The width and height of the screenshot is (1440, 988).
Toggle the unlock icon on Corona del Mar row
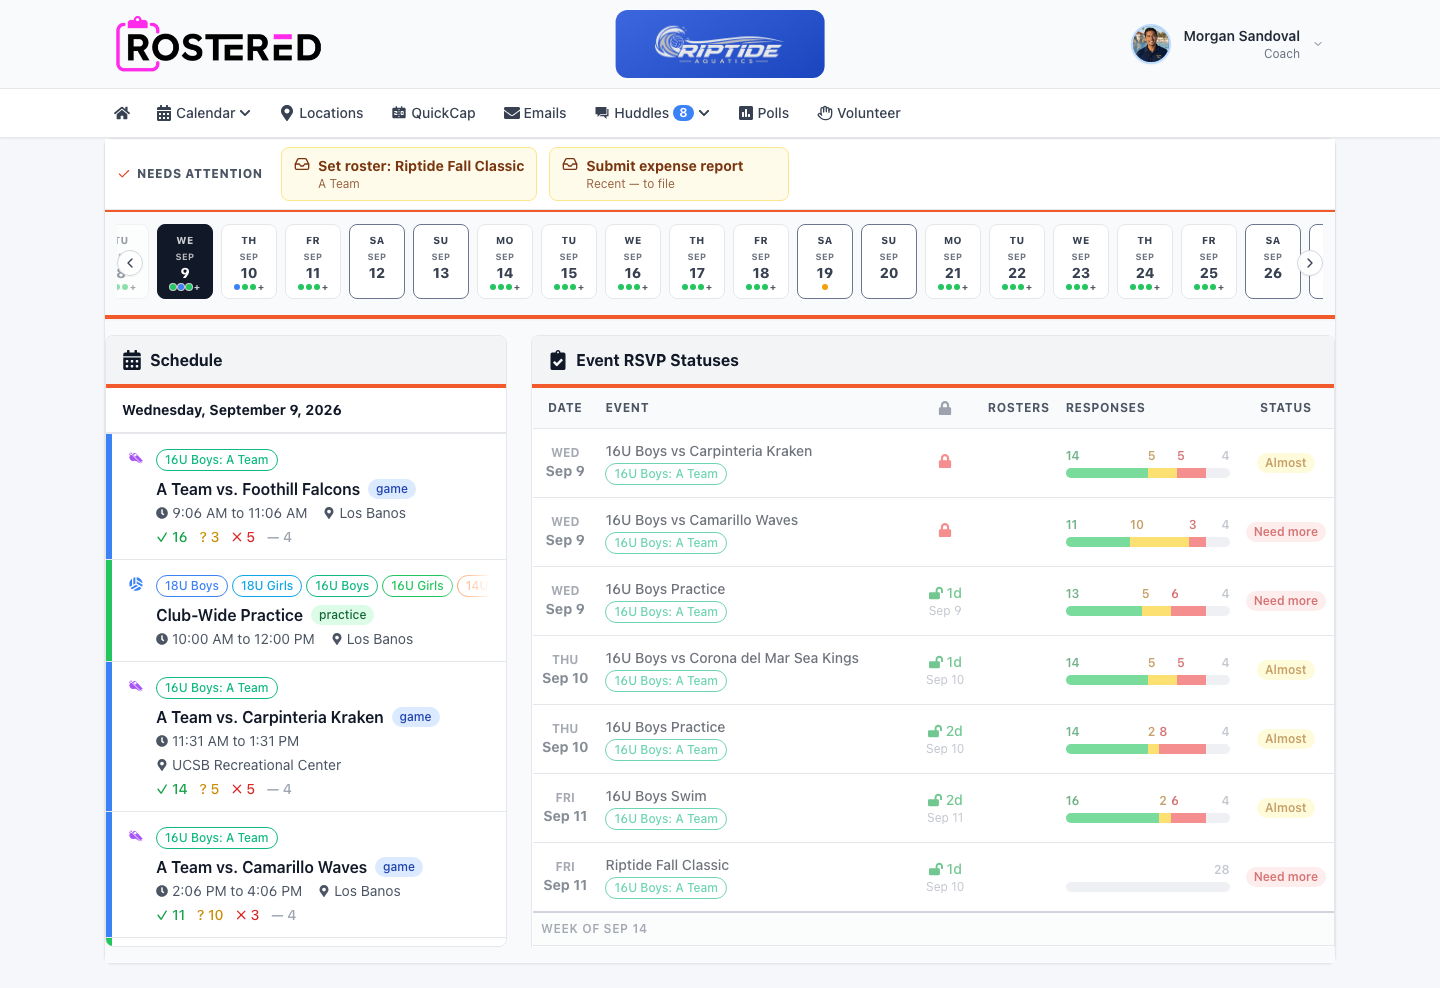pos(936,662)
